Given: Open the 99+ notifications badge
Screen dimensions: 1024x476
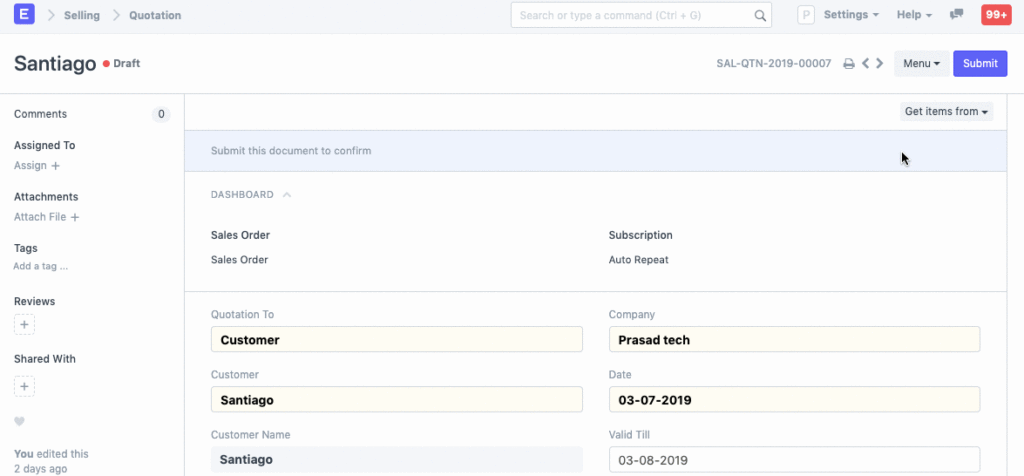Looking at the screenshot, I should 995,15.
